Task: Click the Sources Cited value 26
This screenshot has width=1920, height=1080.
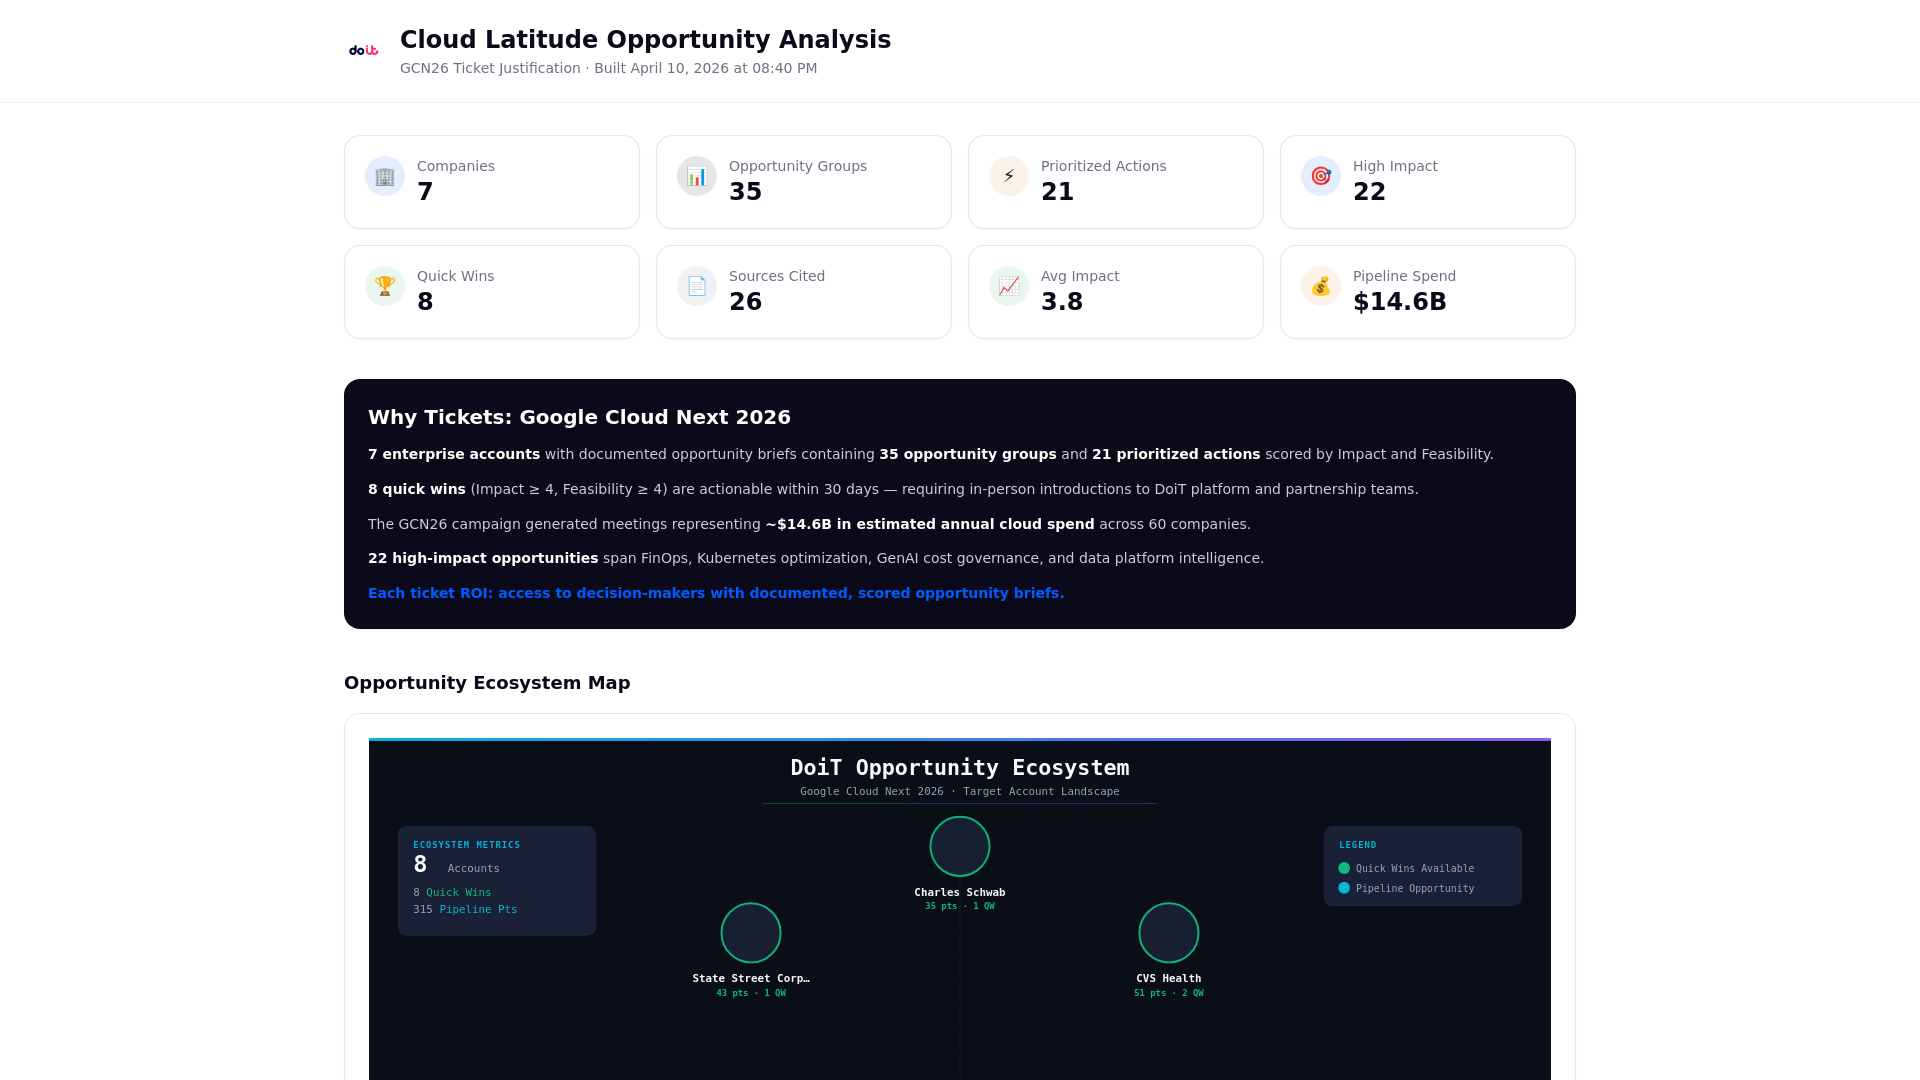Action: (745, 302)
